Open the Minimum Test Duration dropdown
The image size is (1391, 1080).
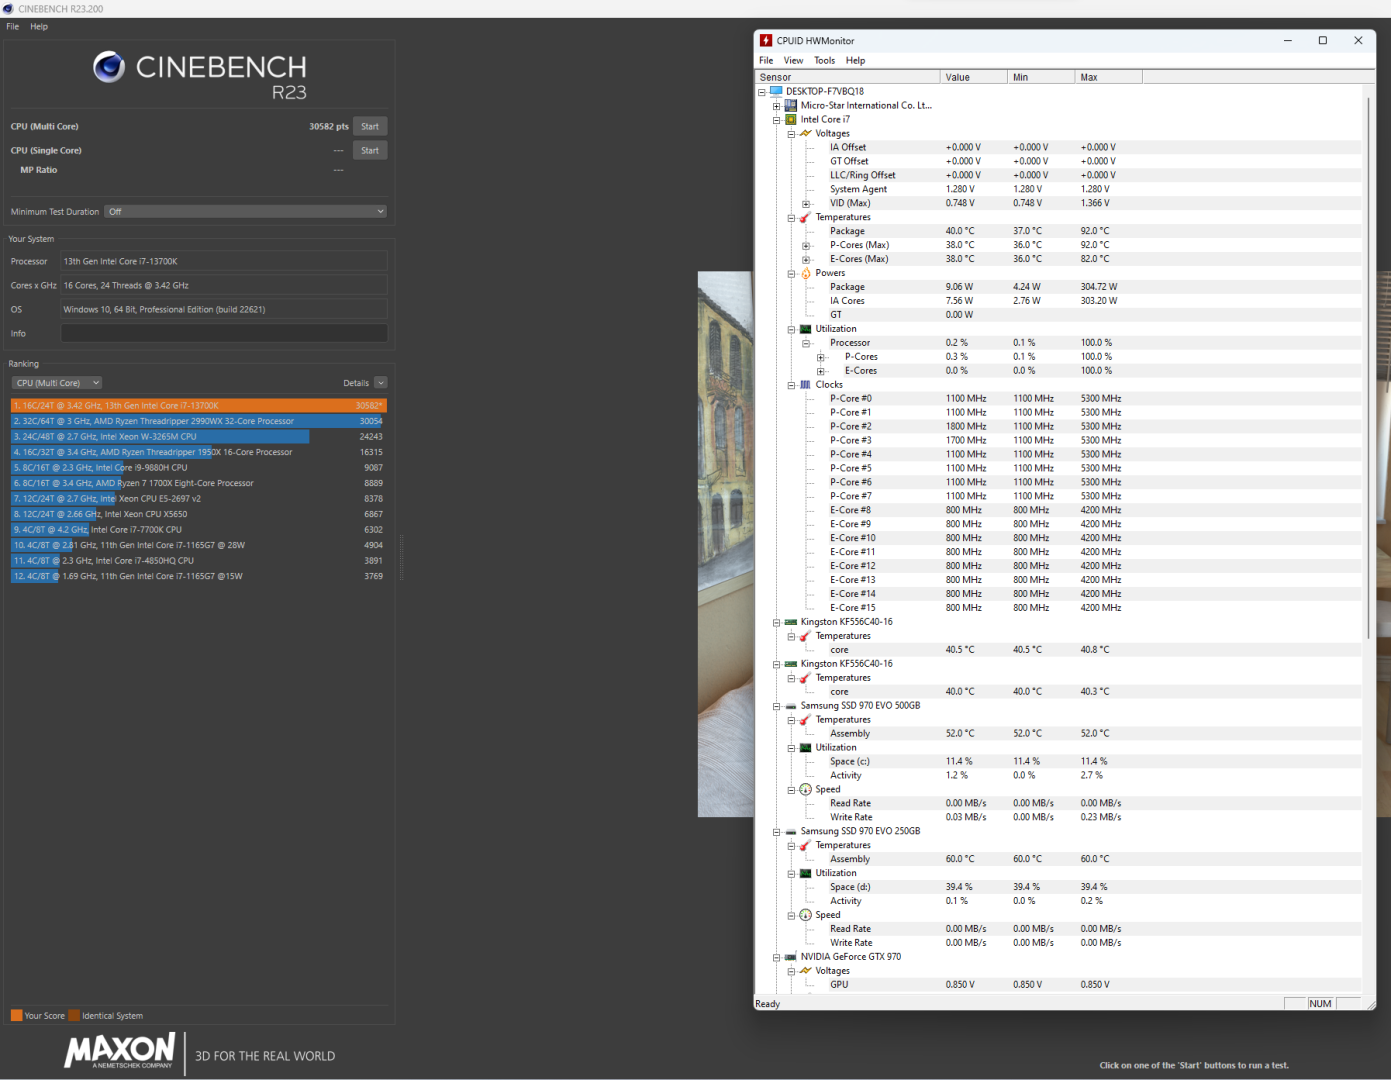246,212
